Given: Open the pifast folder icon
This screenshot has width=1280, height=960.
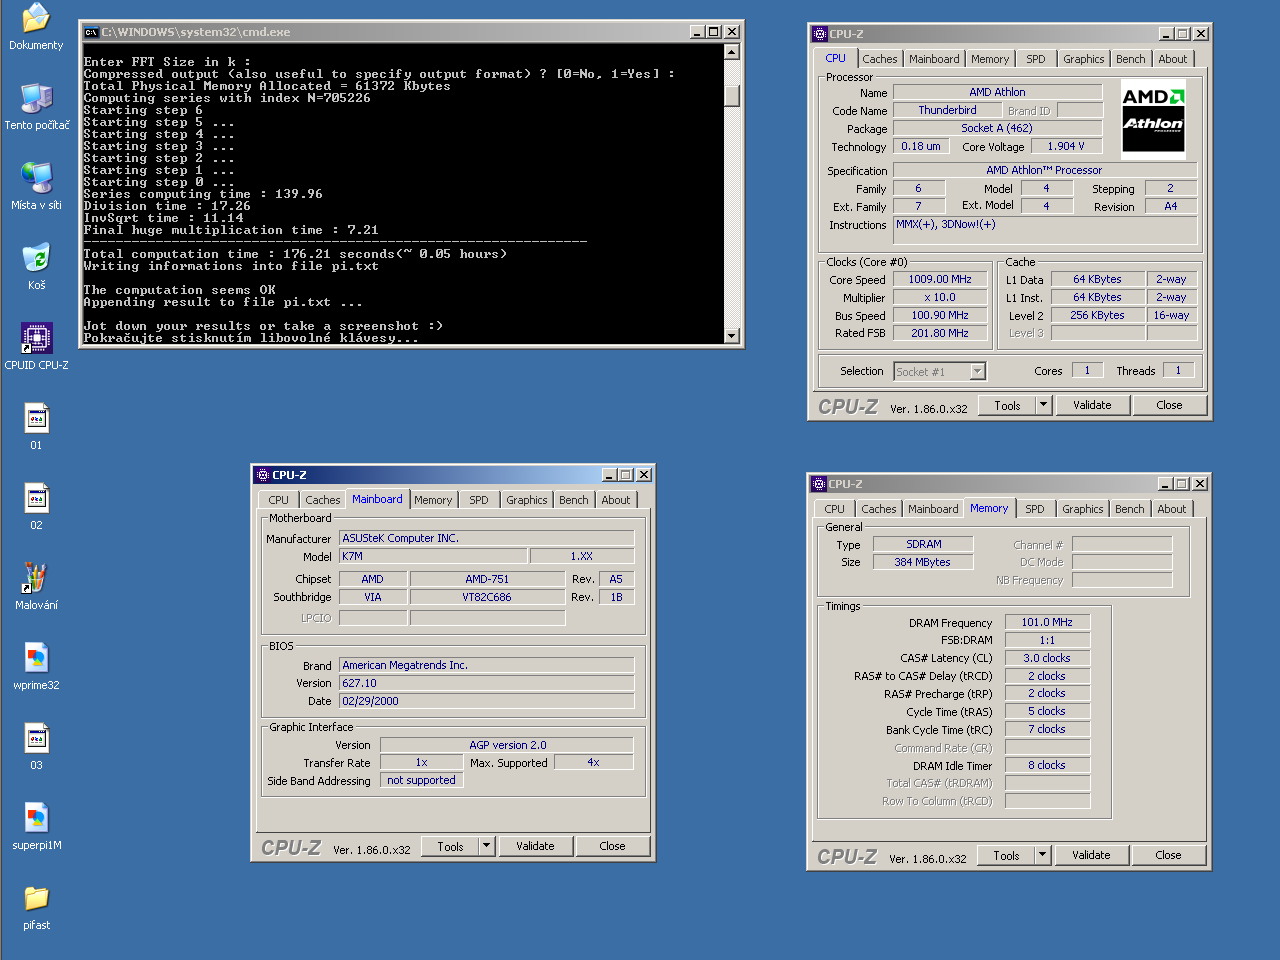Looking at the screenshot, I should click(x=36, y=906).
